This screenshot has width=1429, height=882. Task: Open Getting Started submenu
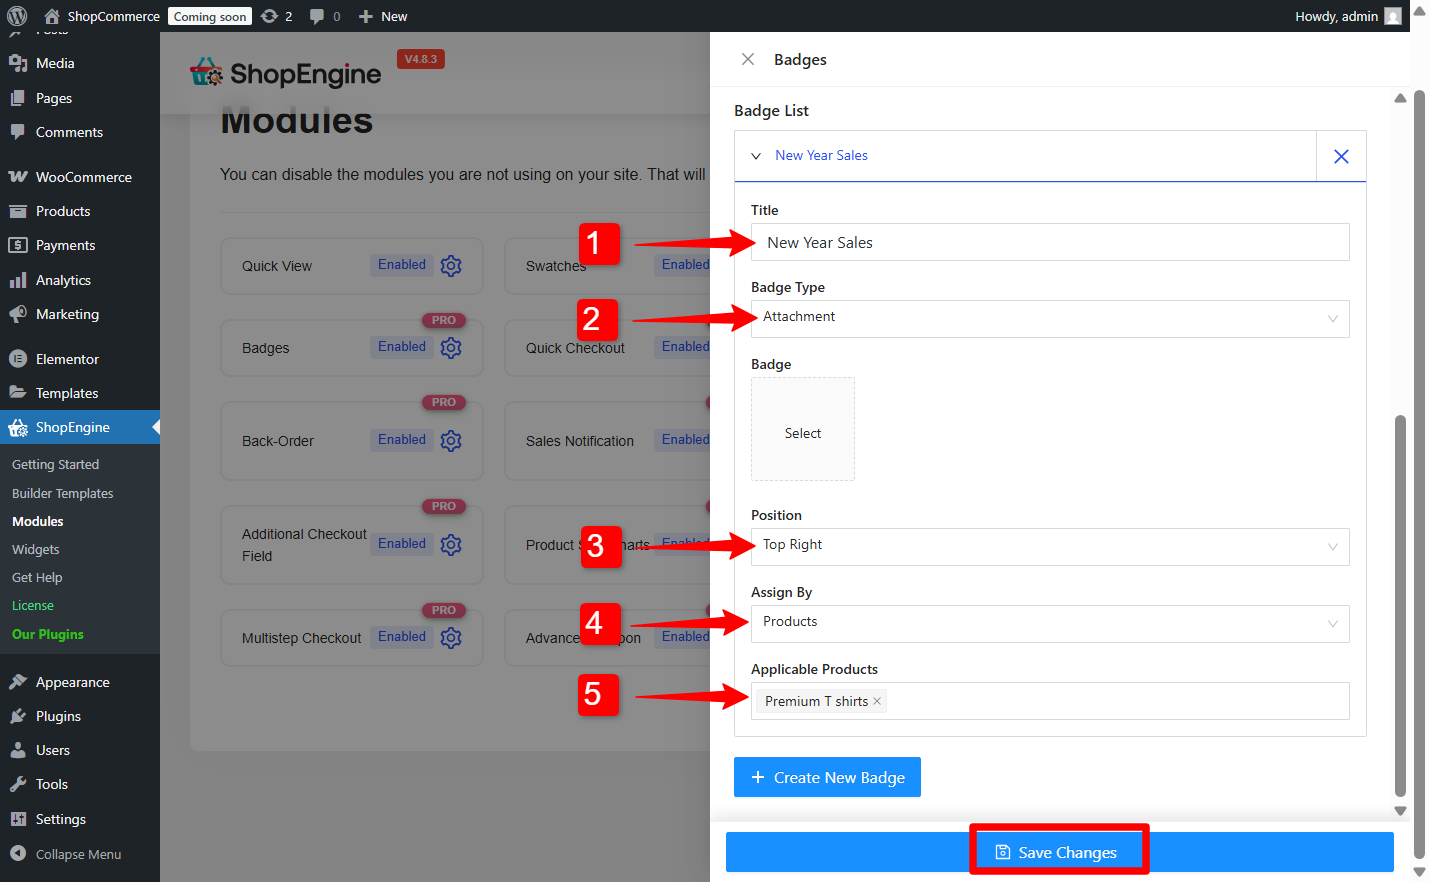[55, 465]
